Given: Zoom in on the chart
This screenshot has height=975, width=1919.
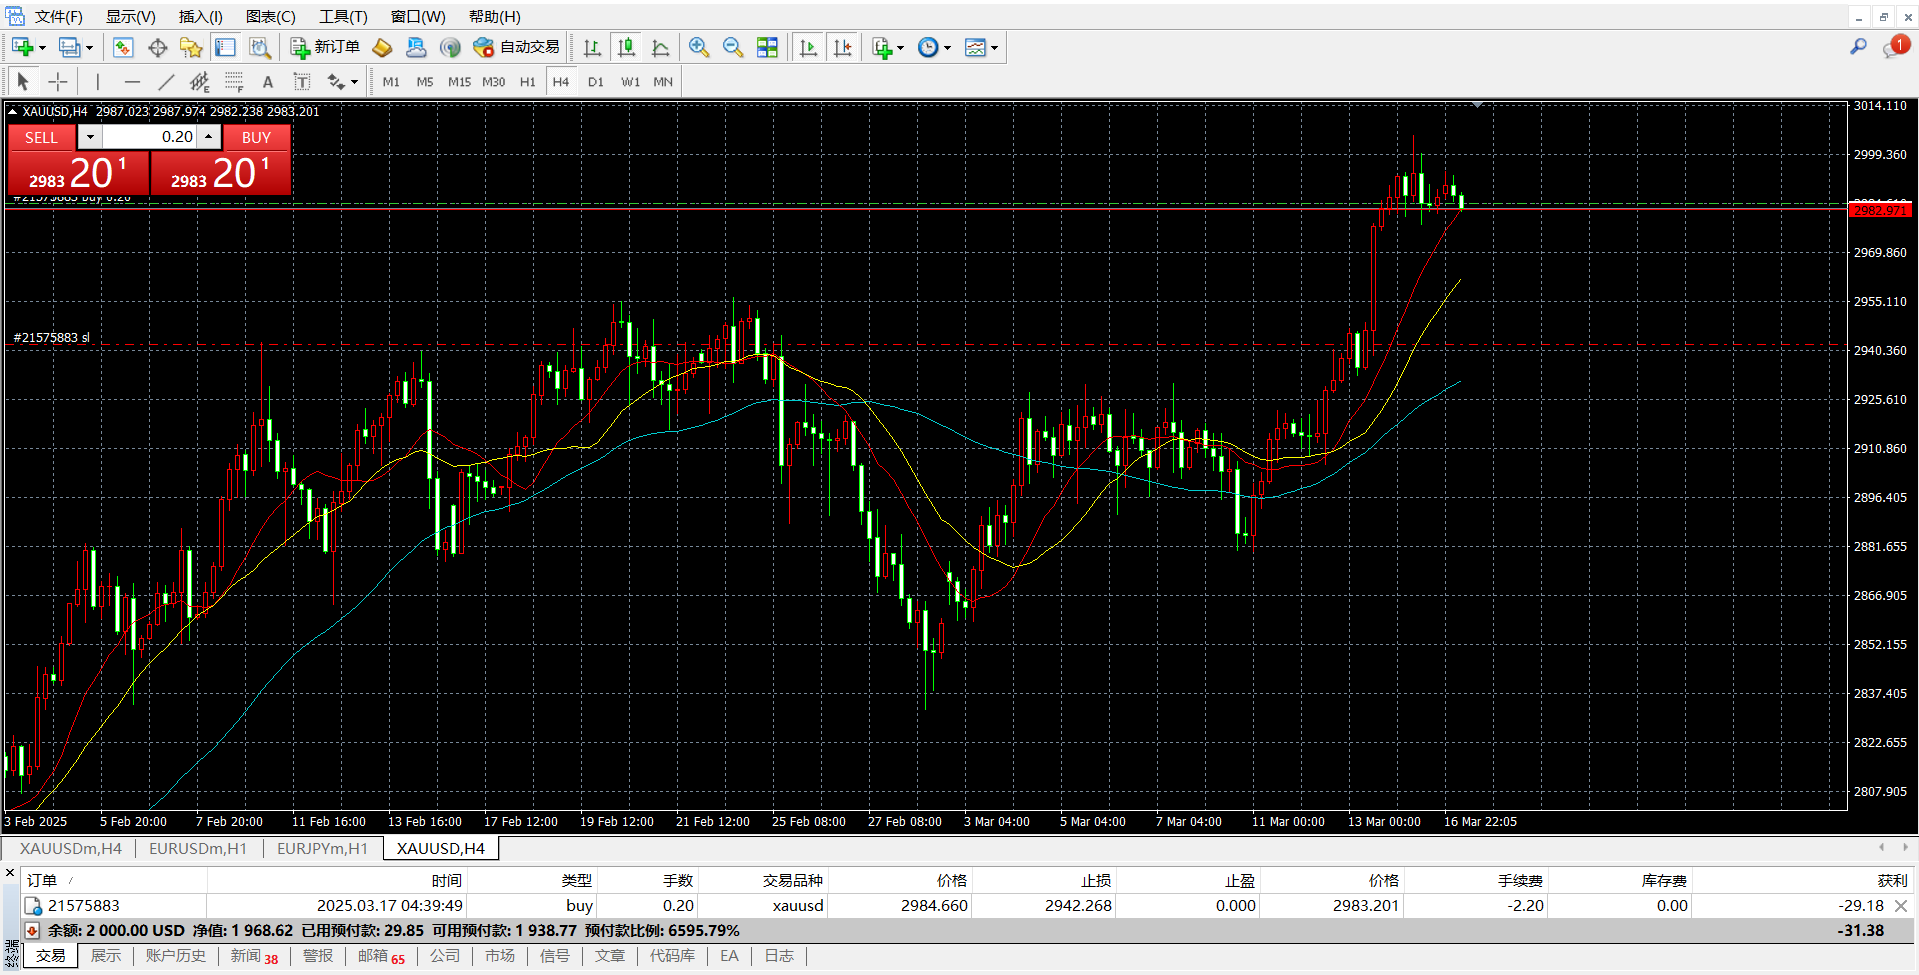Looking at the screenshot, I should (x=699, y=47).
